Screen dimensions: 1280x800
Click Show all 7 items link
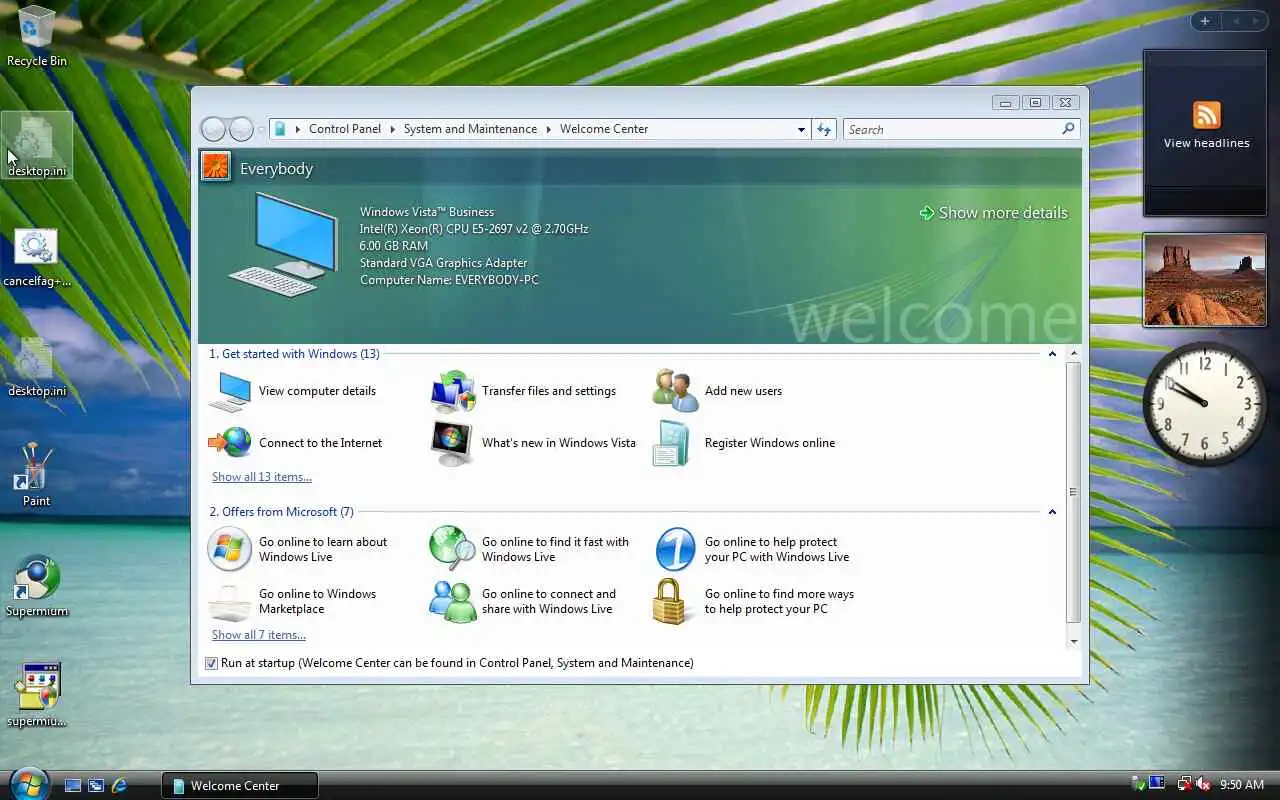tap(258, 635)
